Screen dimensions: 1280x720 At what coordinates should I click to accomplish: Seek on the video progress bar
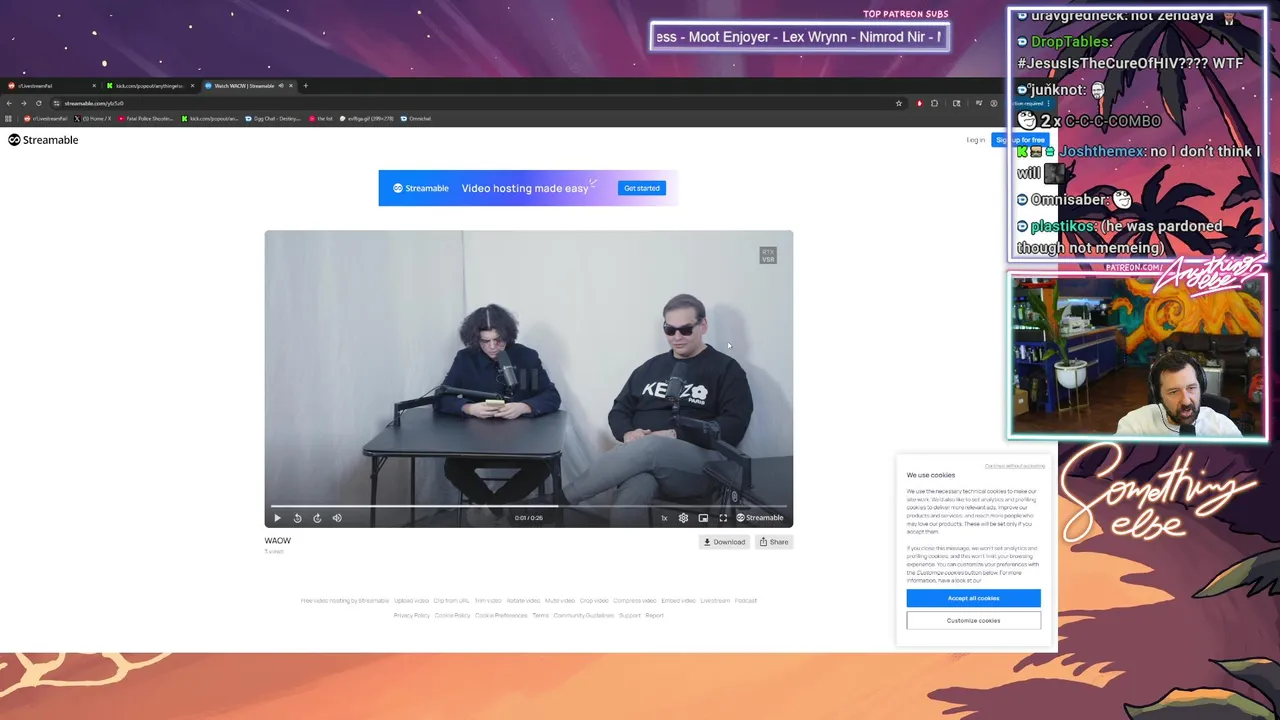529,506
